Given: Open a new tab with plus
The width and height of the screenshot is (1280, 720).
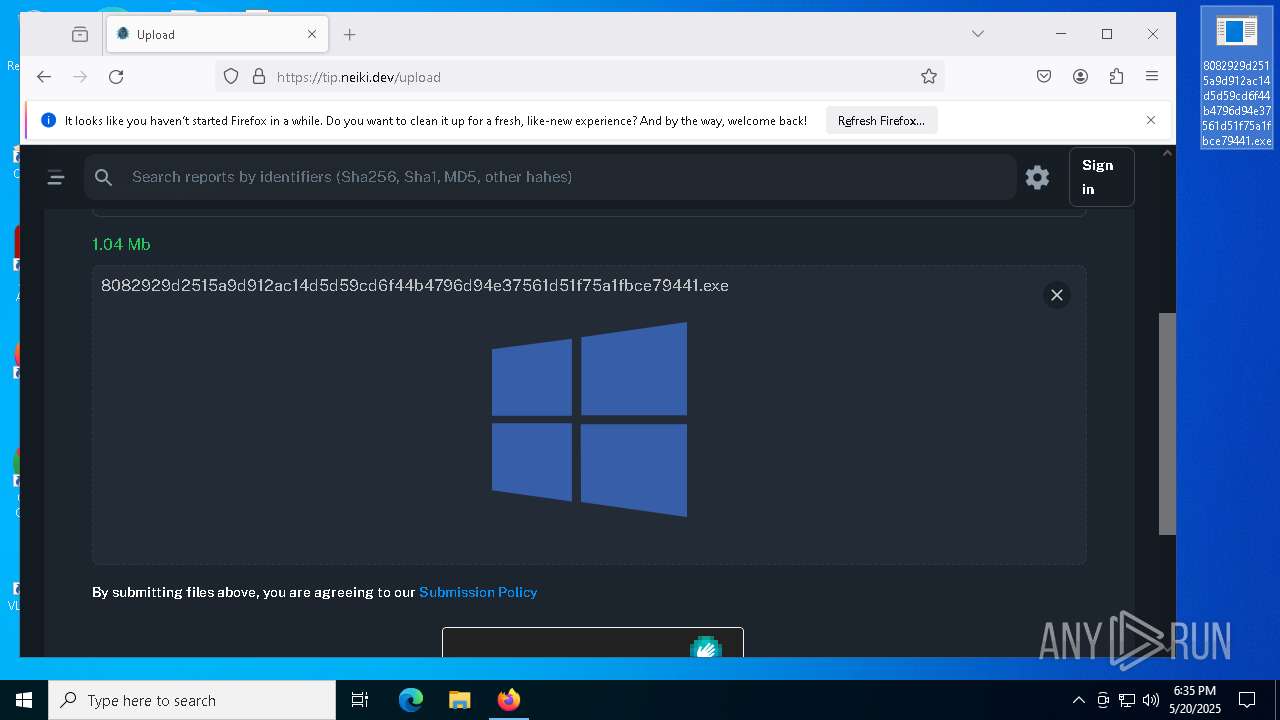Looking at the screenshot, I should [349, 34].
